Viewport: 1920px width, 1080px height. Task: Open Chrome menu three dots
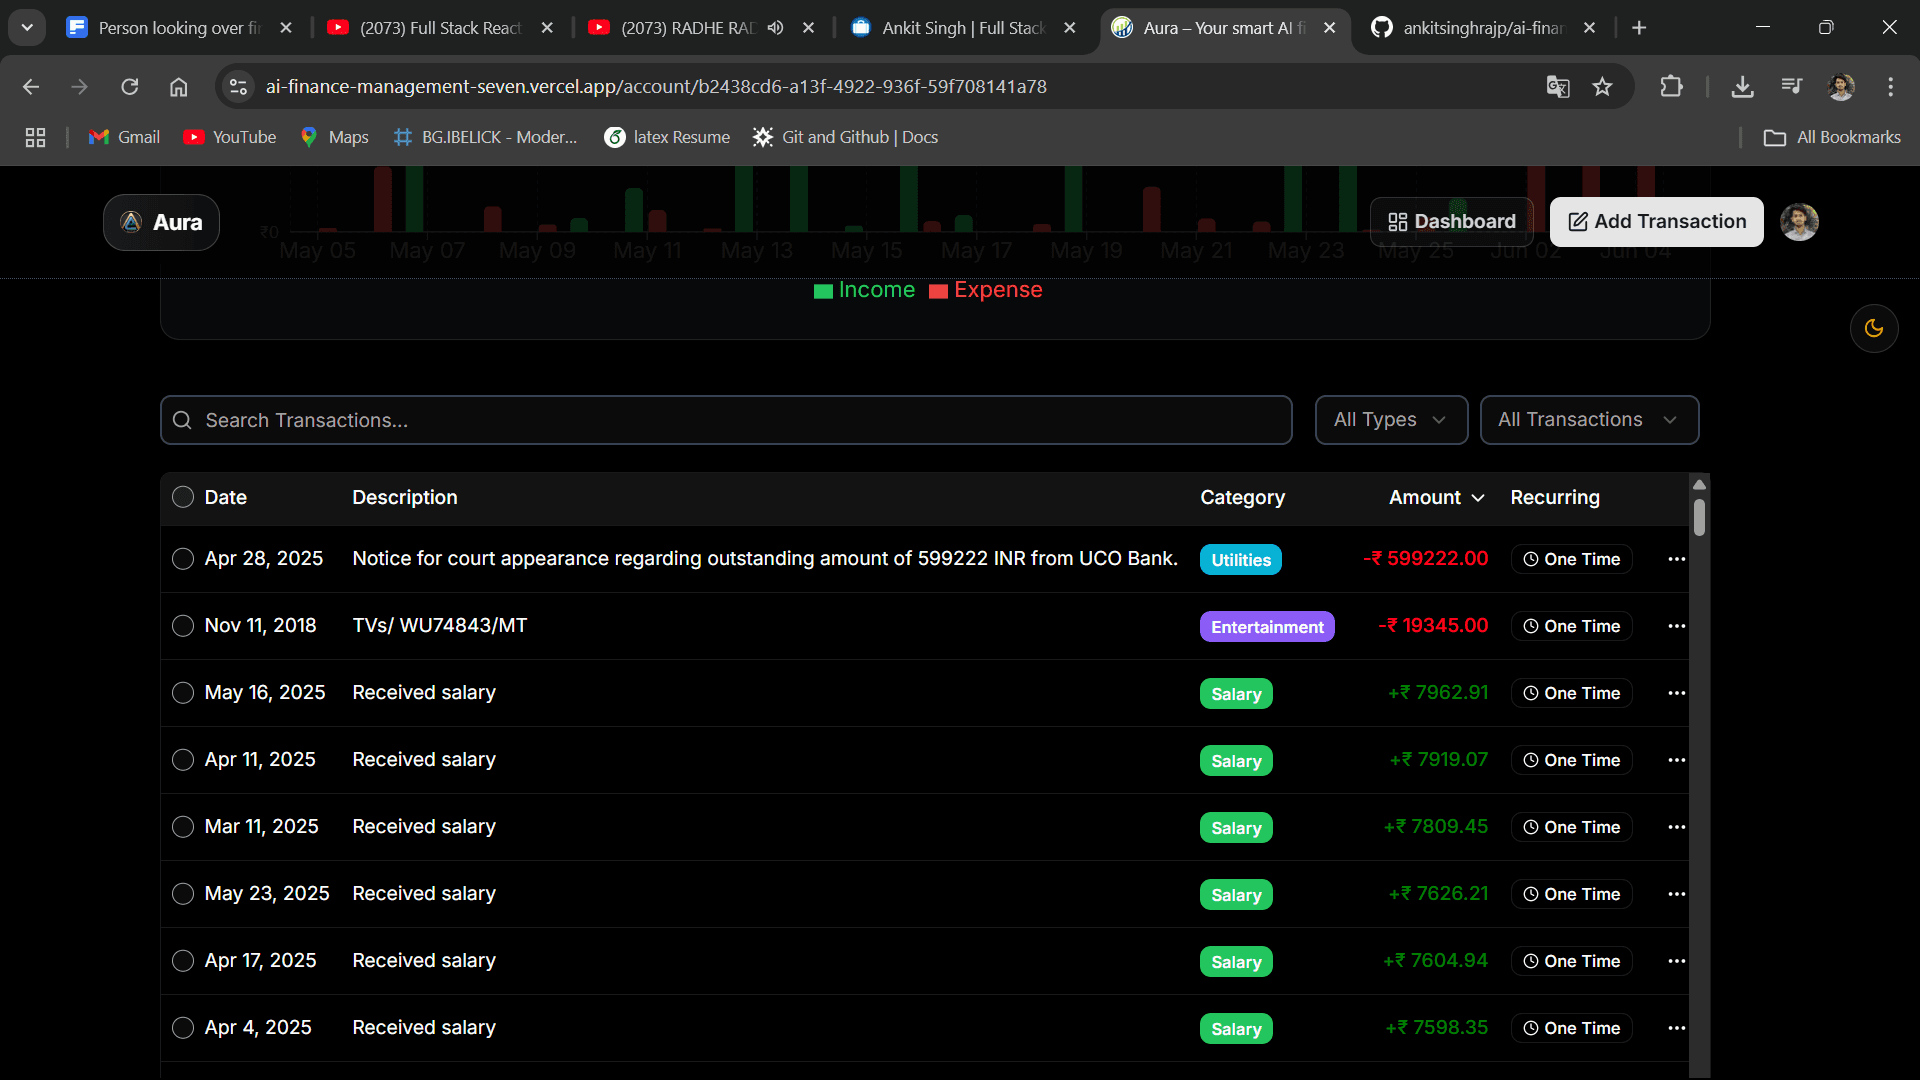[1890, 87]
